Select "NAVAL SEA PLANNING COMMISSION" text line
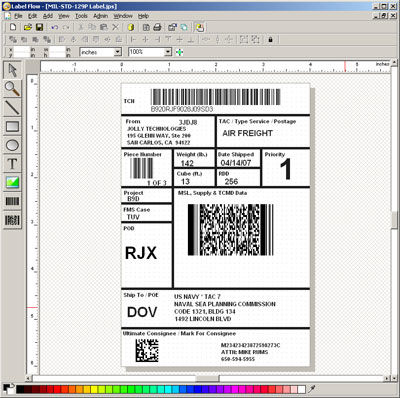 (x=225, y=304)
